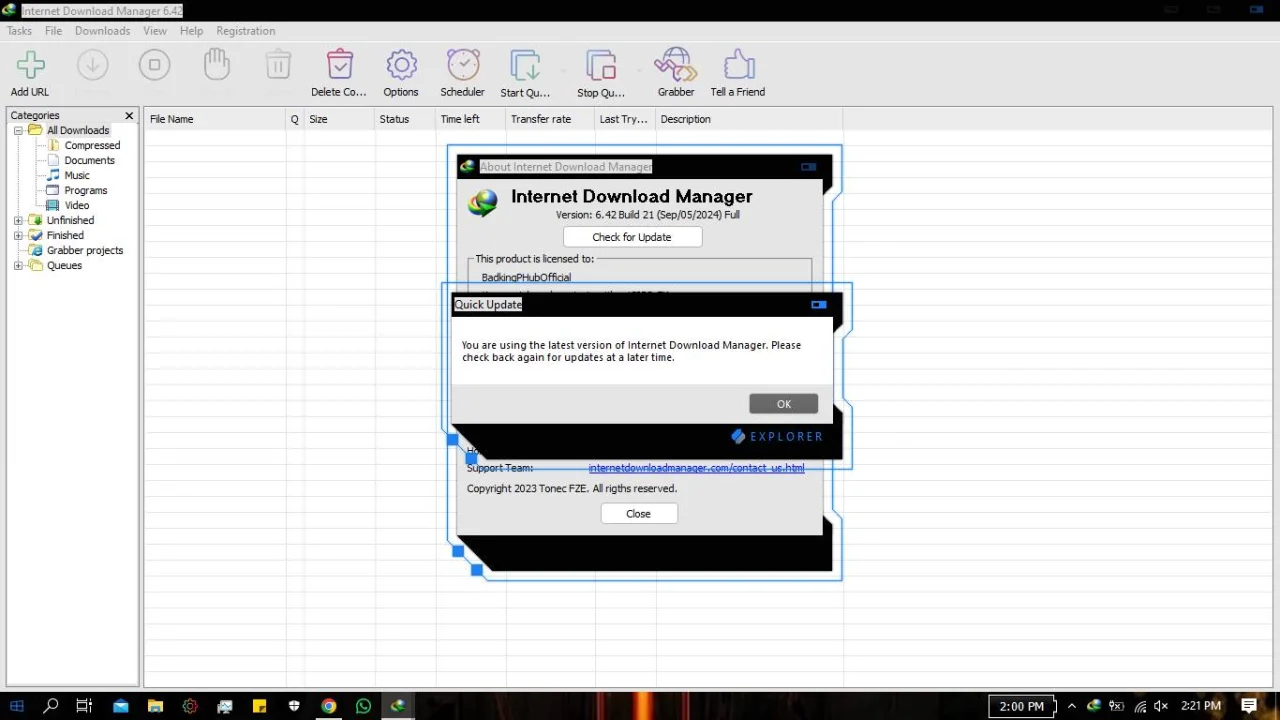
Task: Click the Stop Queue toolbar icon
Action: coord(601,66)
